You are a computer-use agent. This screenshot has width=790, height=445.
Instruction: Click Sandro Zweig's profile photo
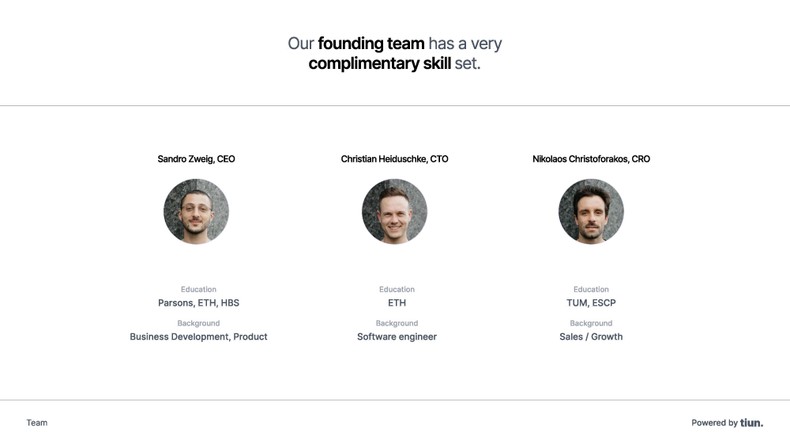pyautogui.click(x=196, y=212)
